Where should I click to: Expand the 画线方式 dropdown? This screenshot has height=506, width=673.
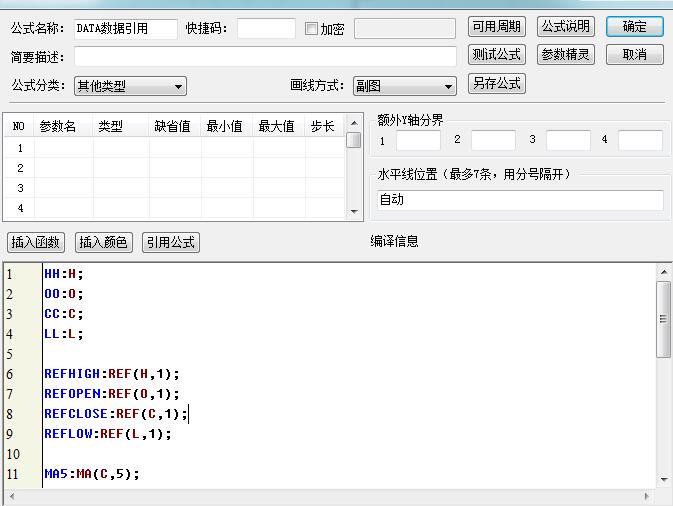point(403,87)
